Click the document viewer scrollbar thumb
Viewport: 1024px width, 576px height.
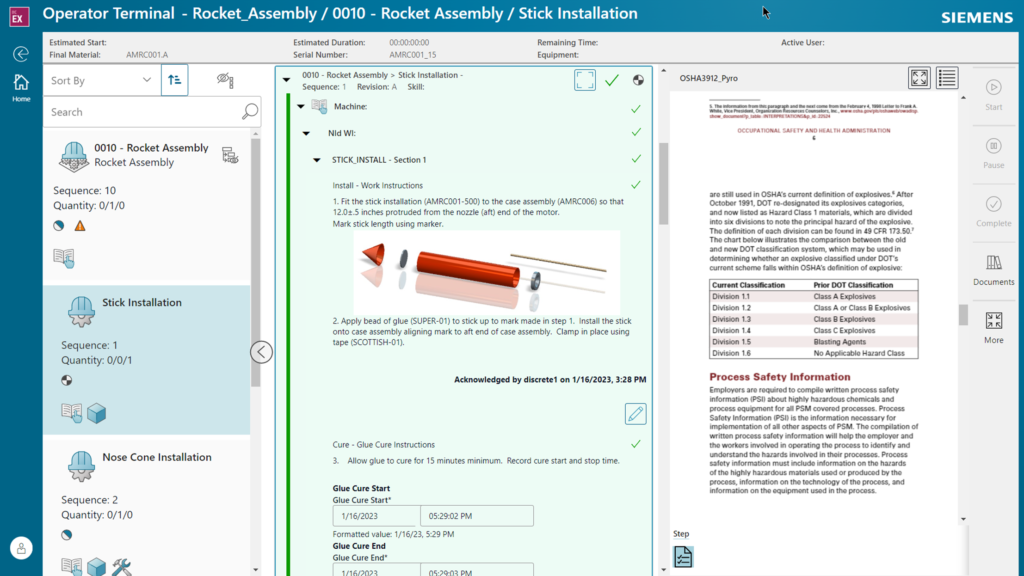(963, 315)
